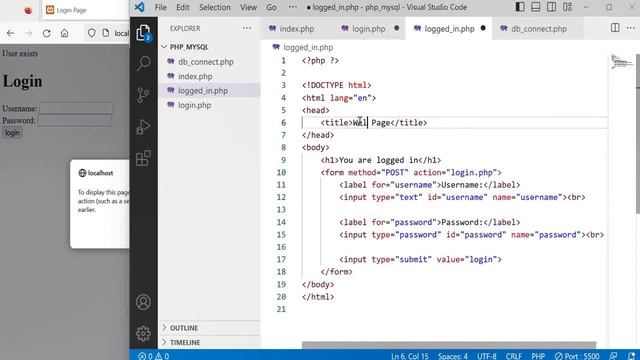Open the Go menu

click(271, 7)
